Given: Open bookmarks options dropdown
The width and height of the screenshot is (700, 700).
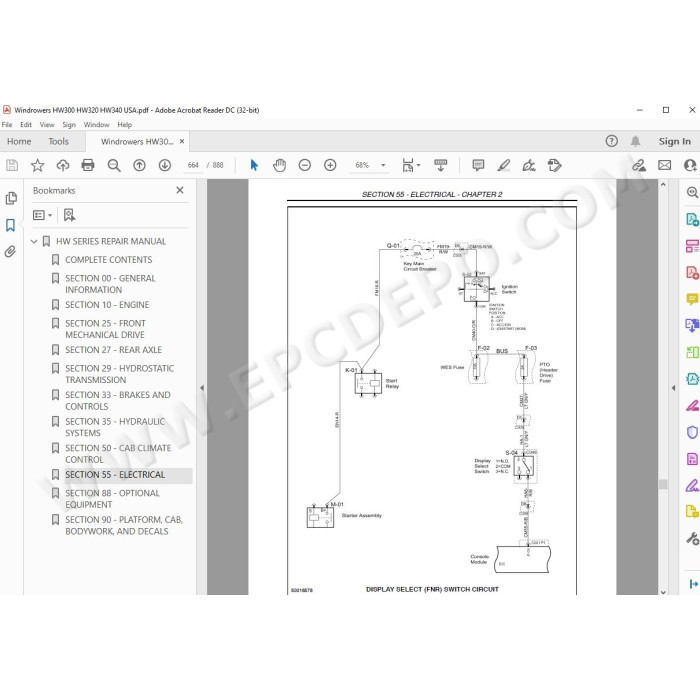Looking at the screenshot, I should [x=42, y=215].
